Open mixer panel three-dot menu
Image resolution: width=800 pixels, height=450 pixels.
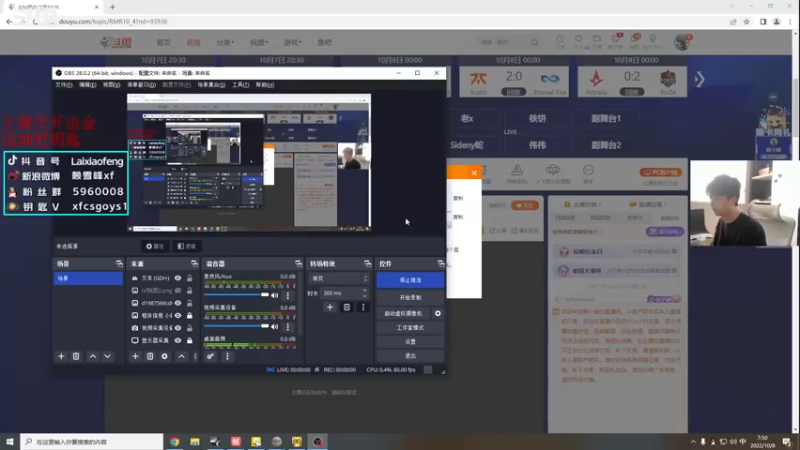point(227,356)
